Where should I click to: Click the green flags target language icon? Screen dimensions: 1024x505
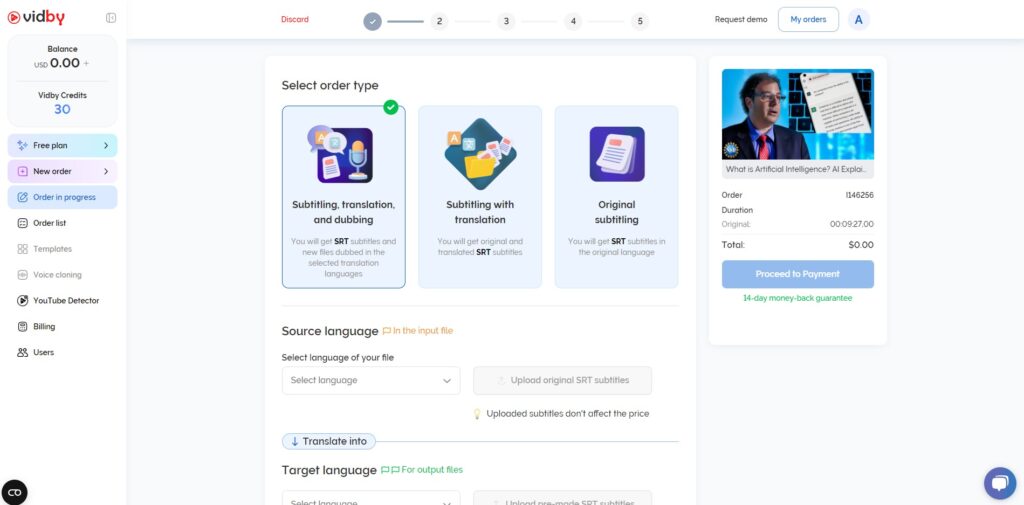click(390, 470)
